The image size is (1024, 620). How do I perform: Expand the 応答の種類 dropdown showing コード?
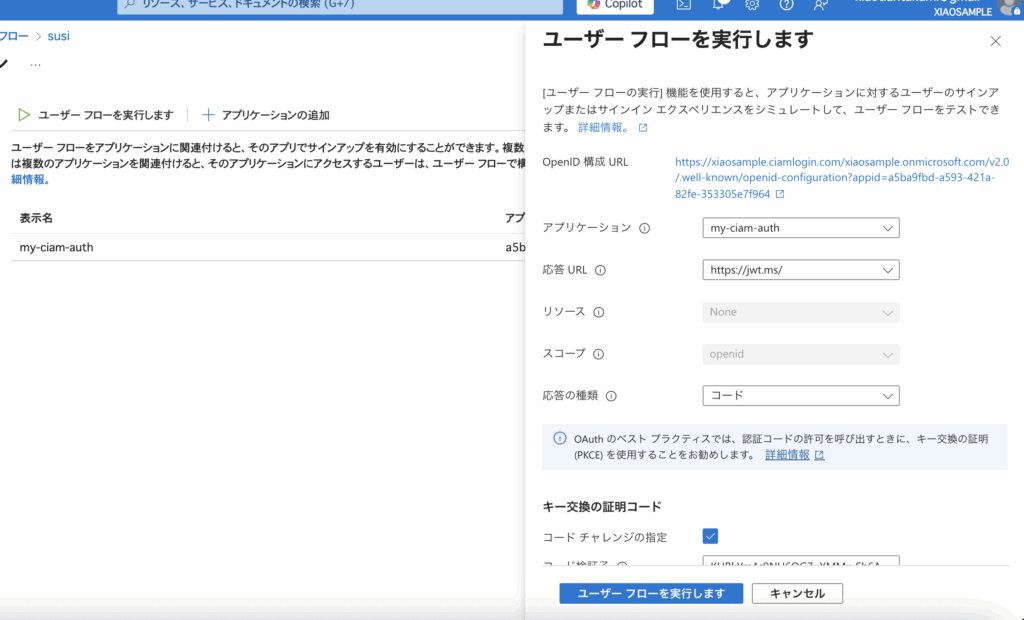pyautogui.click(x=801, y=396)
